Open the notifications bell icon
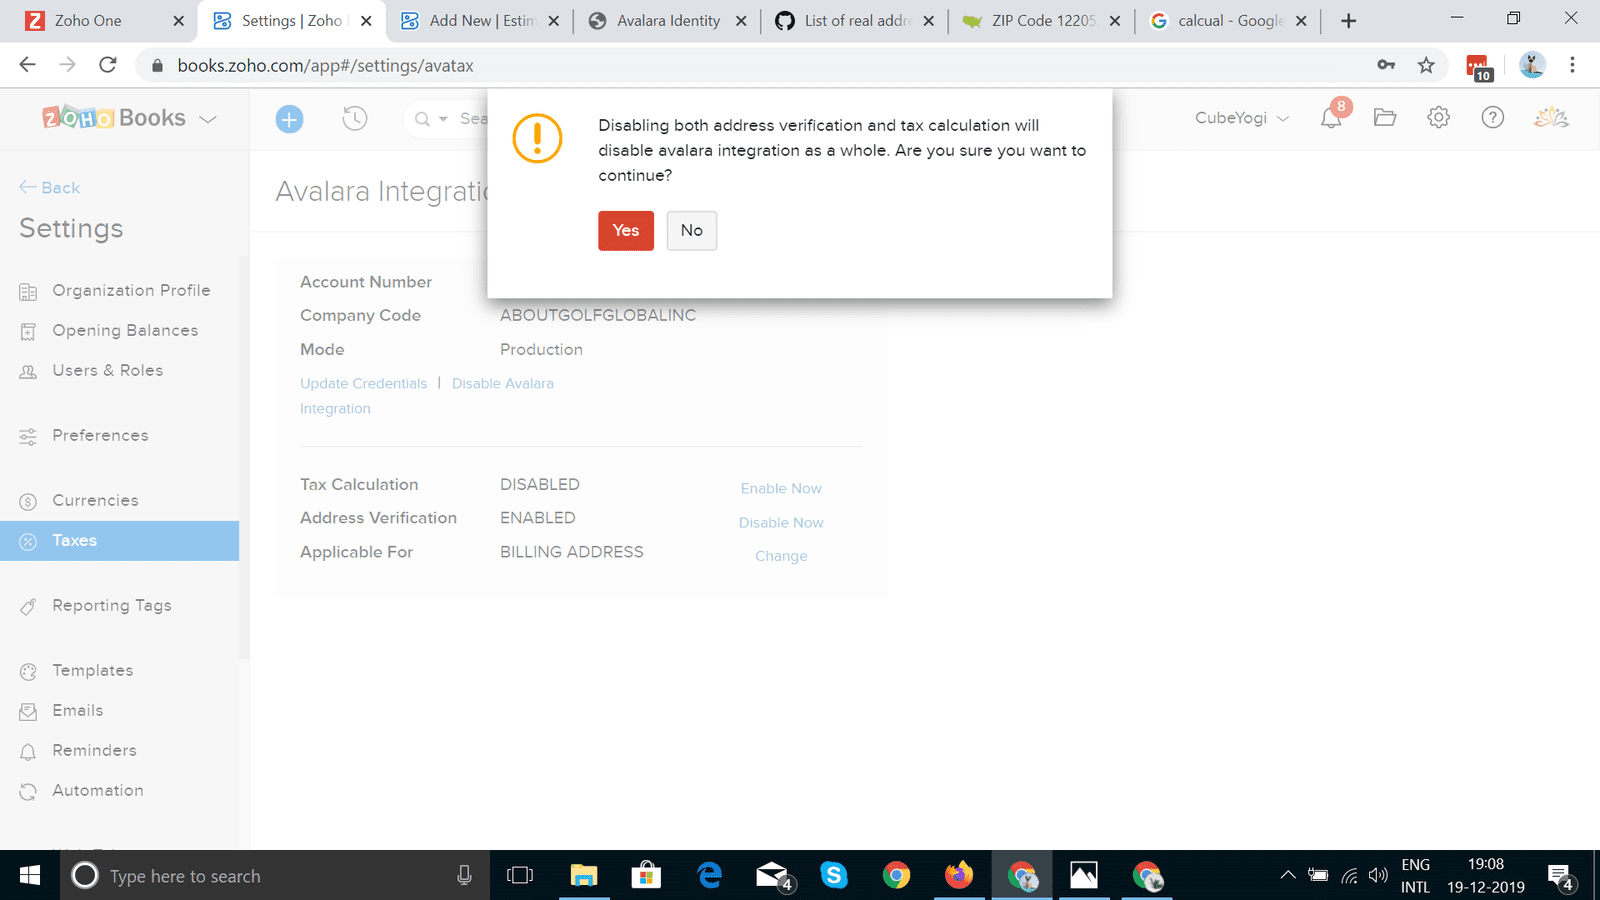This screenshot has height=900, width=1600. click(x=1331, y=118)
